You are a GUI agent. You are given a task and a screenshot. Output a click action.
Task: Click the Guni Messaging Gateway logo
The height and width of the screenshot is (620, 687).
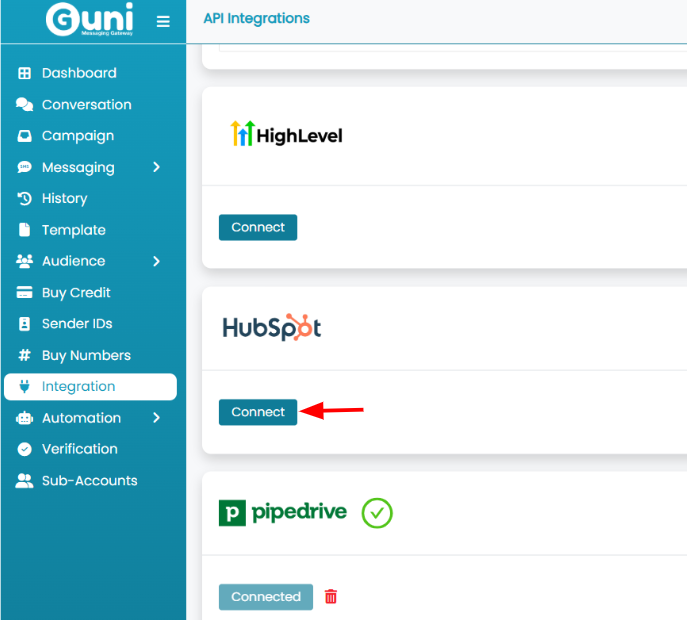[x=90, y=19]
